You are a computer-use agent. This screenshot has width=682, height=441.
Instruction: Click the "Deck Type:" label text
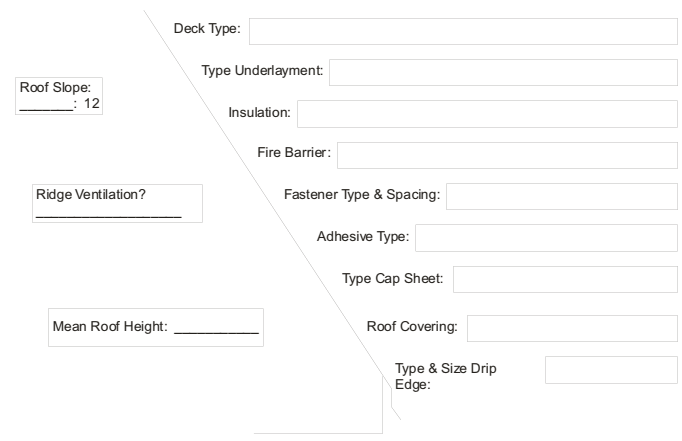point(207,29)
